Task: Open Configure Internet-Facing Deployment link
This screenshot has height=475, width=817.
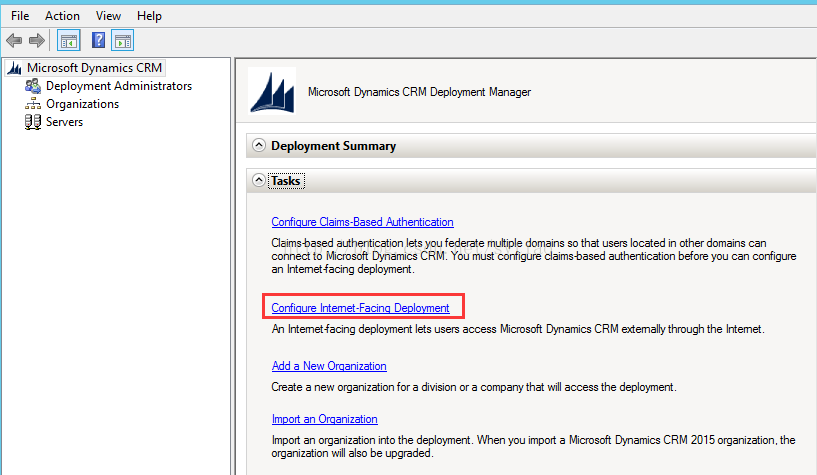Action: pyautogui.click(x=360, y=308)
